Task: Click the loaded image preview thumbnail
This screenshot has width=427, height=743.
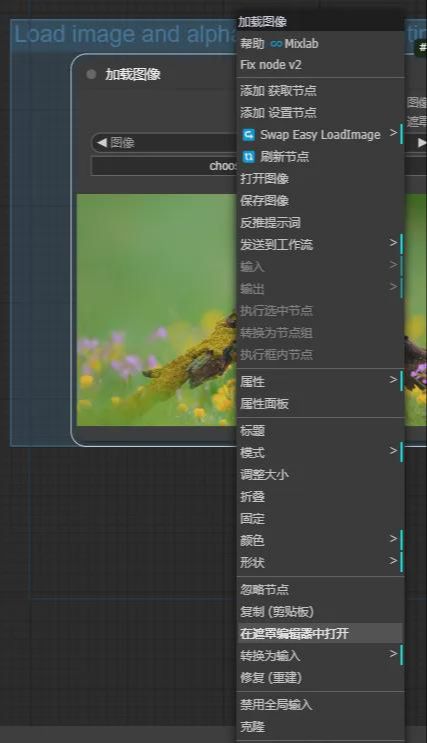Action: click(x=156, y=310)
